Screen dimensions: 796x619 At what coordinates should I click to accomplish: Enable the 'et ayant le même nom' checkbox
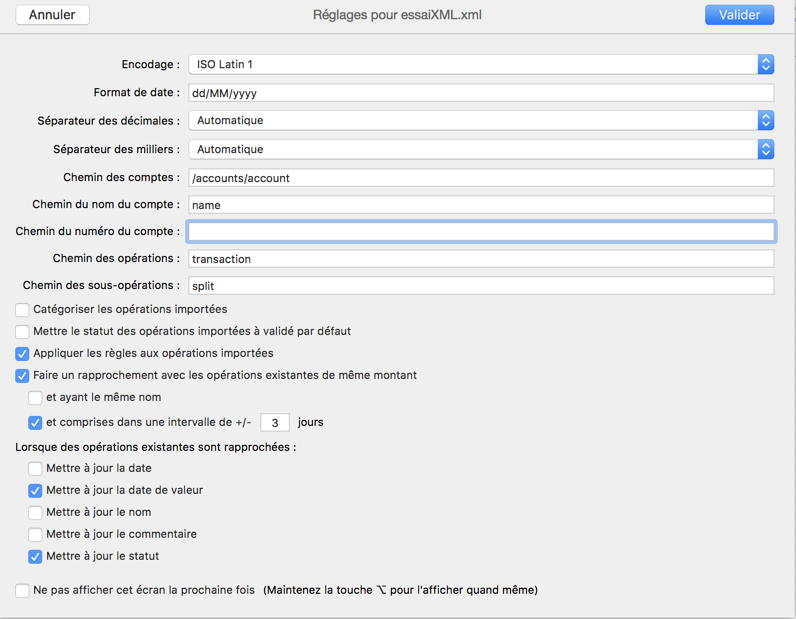coord(35,398)
